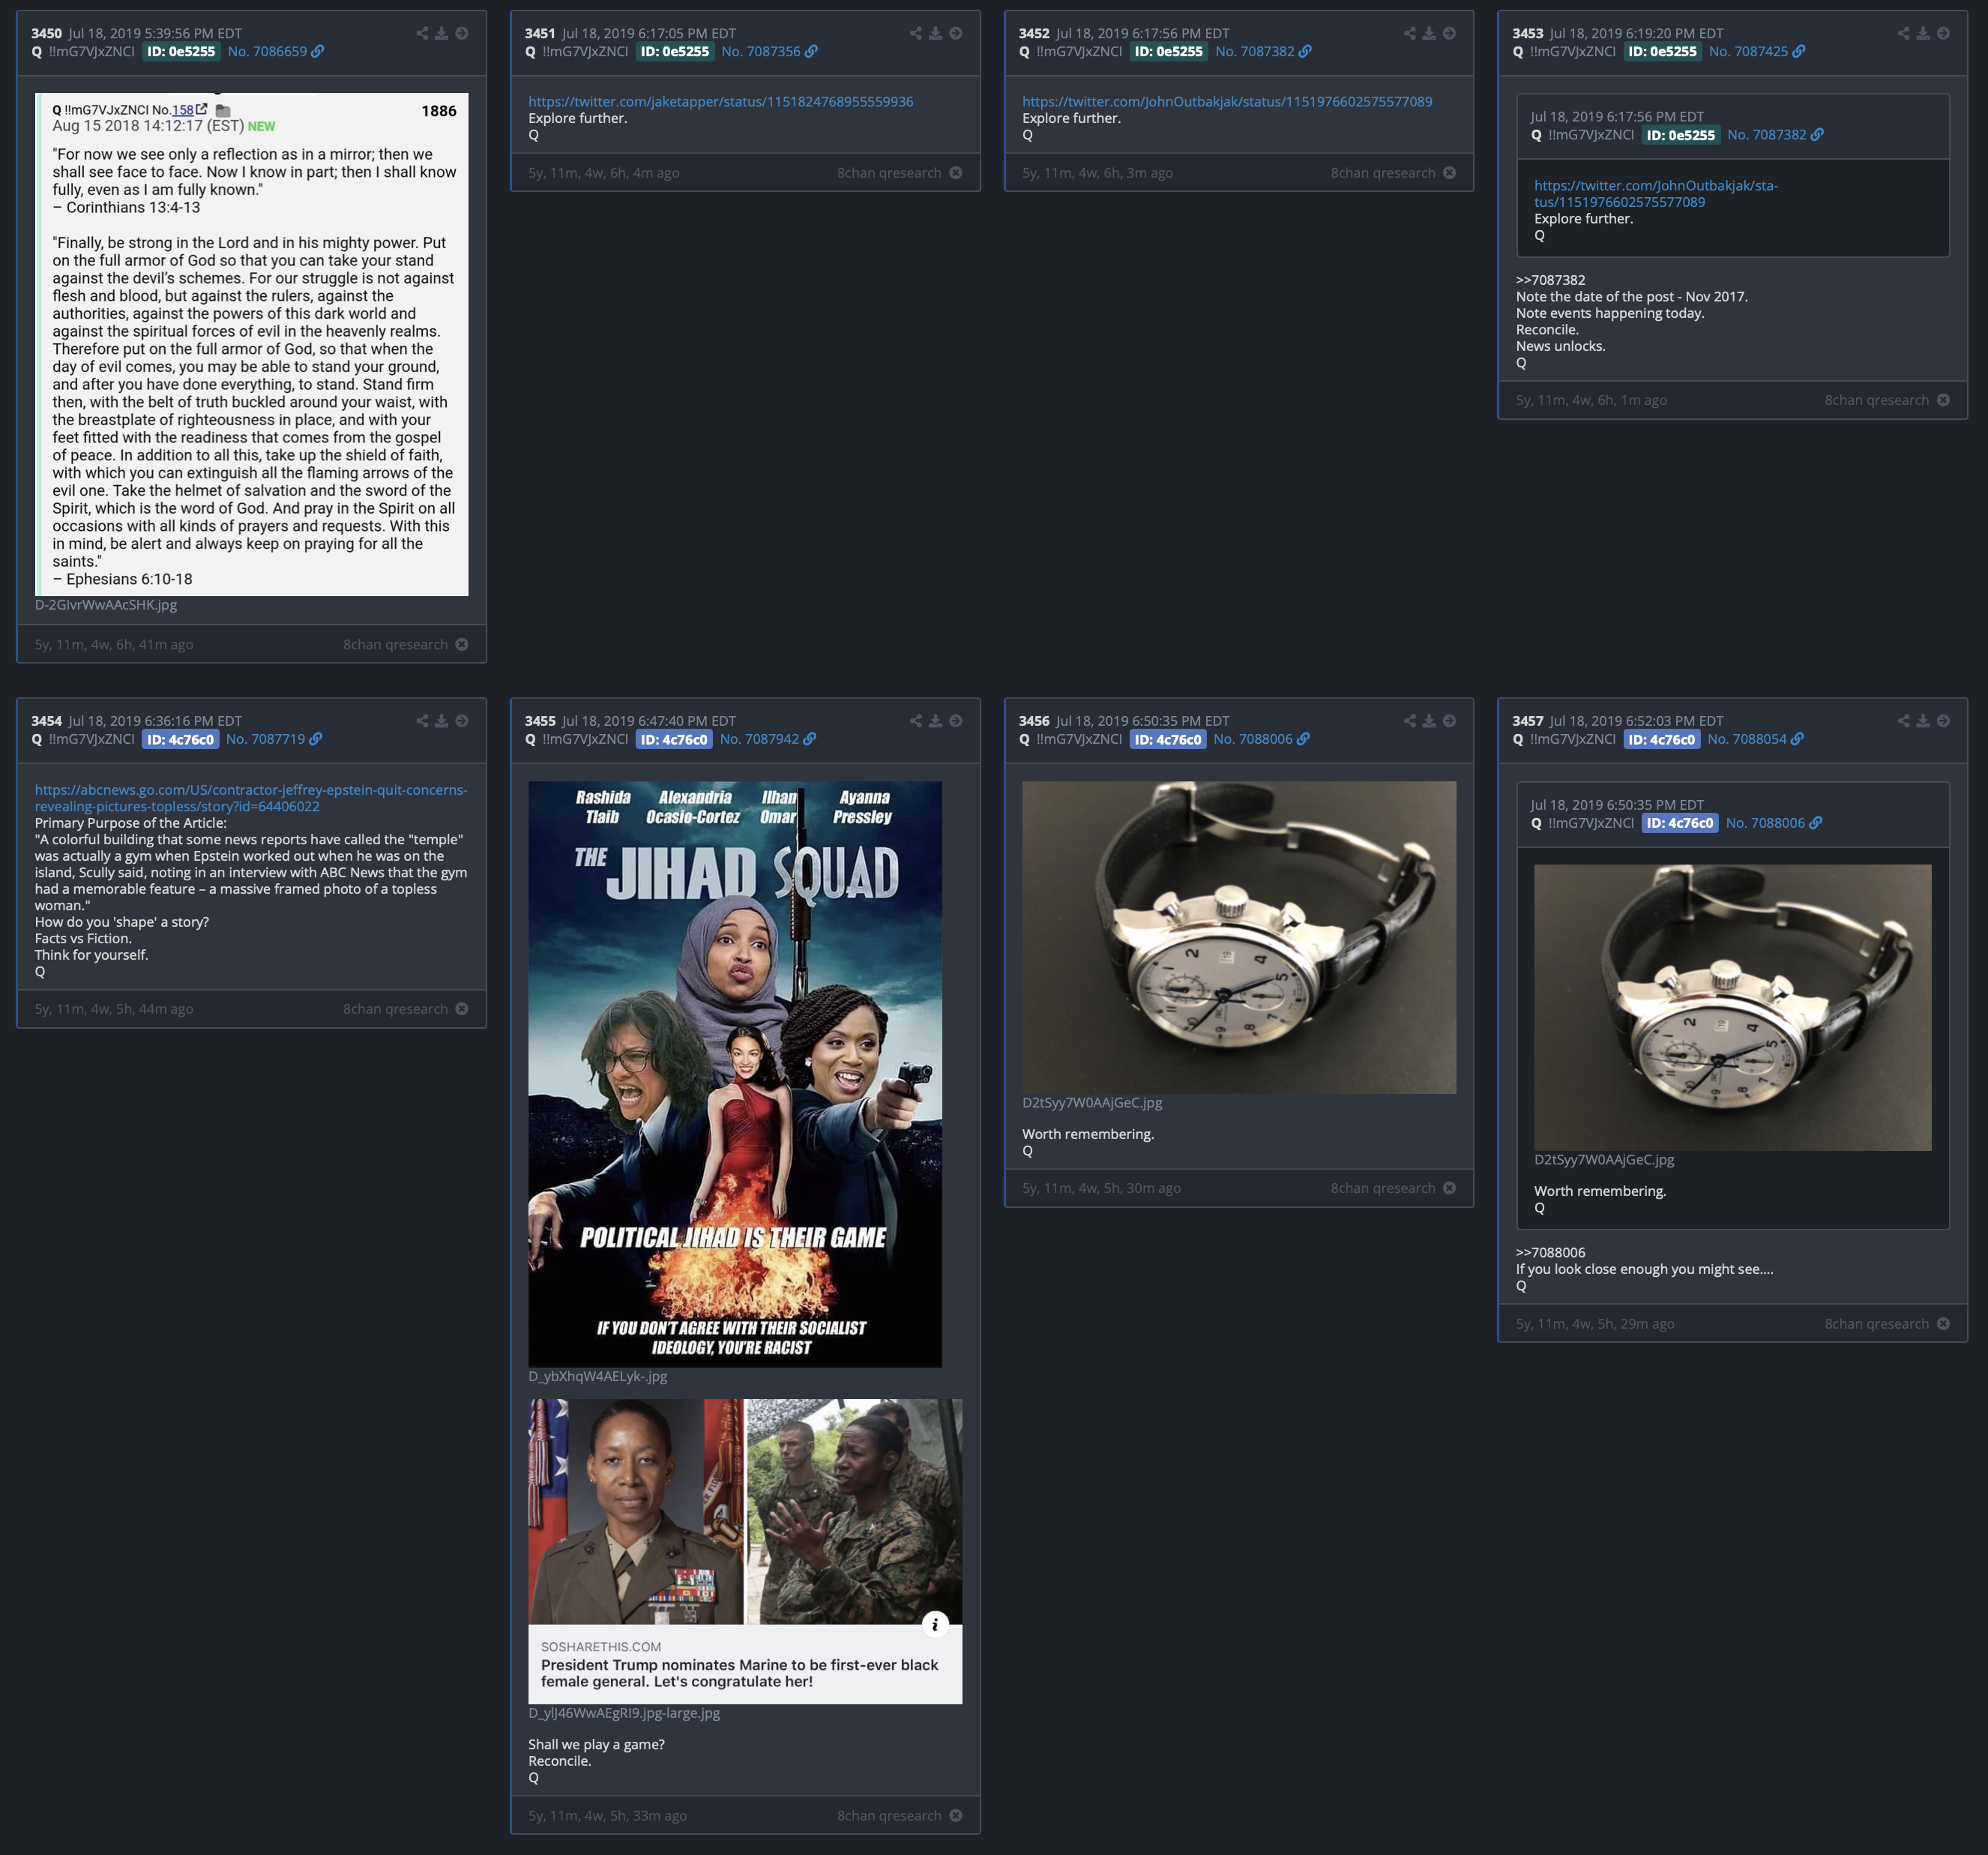
Task: Click the >>7087382 reply reference
Action: click(1550, 280)
